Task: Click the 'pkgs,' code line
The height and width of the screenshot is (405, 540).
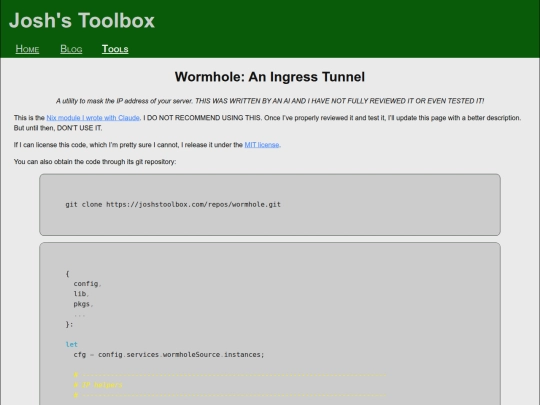Action: click(x=83, y=304)
